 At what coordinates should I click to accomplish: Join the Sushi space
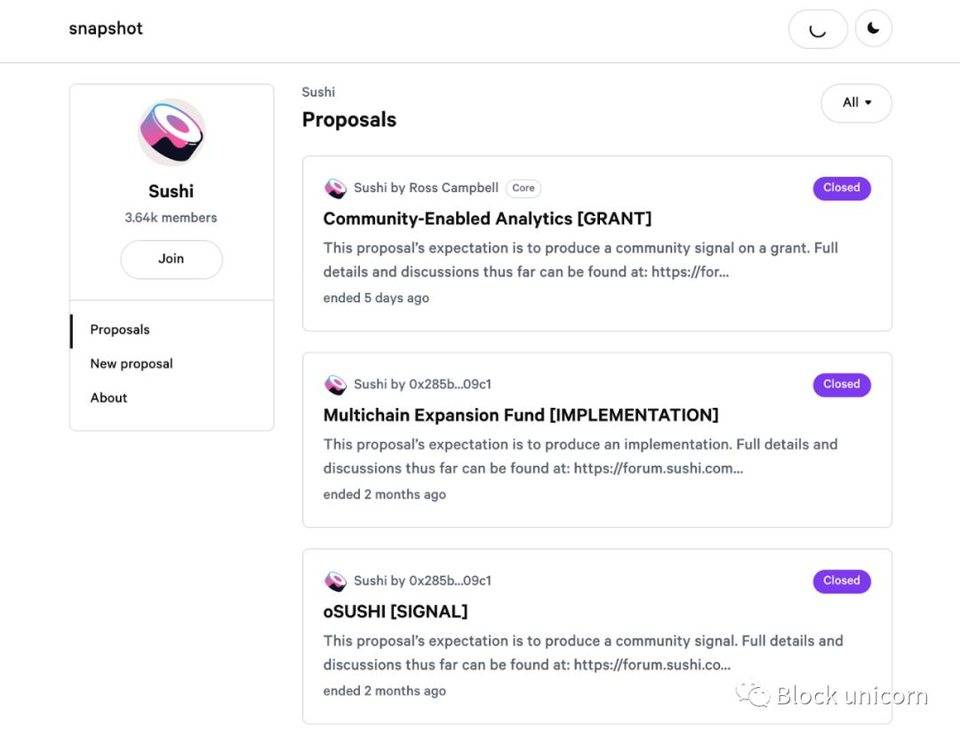point(171,259)
